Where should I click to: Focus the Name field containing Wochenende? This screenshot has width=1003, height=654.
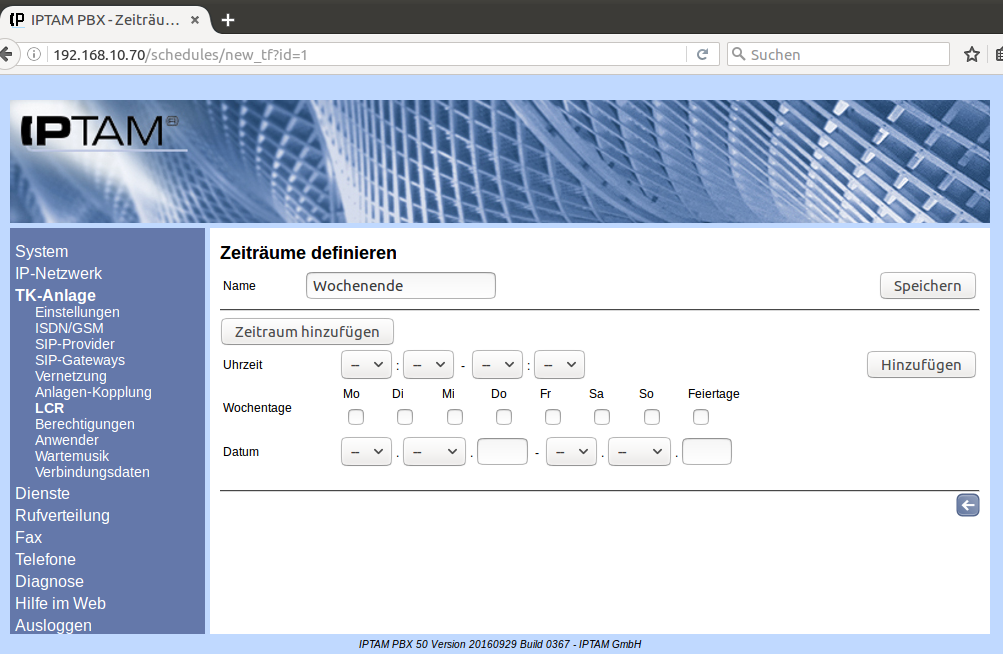[x=400, y=286]
